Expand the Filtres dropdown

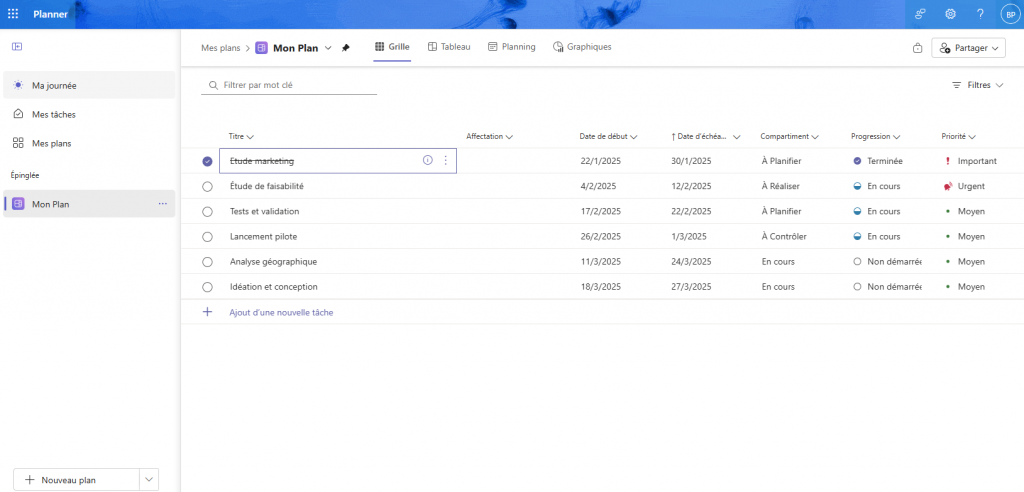point(977,86)
